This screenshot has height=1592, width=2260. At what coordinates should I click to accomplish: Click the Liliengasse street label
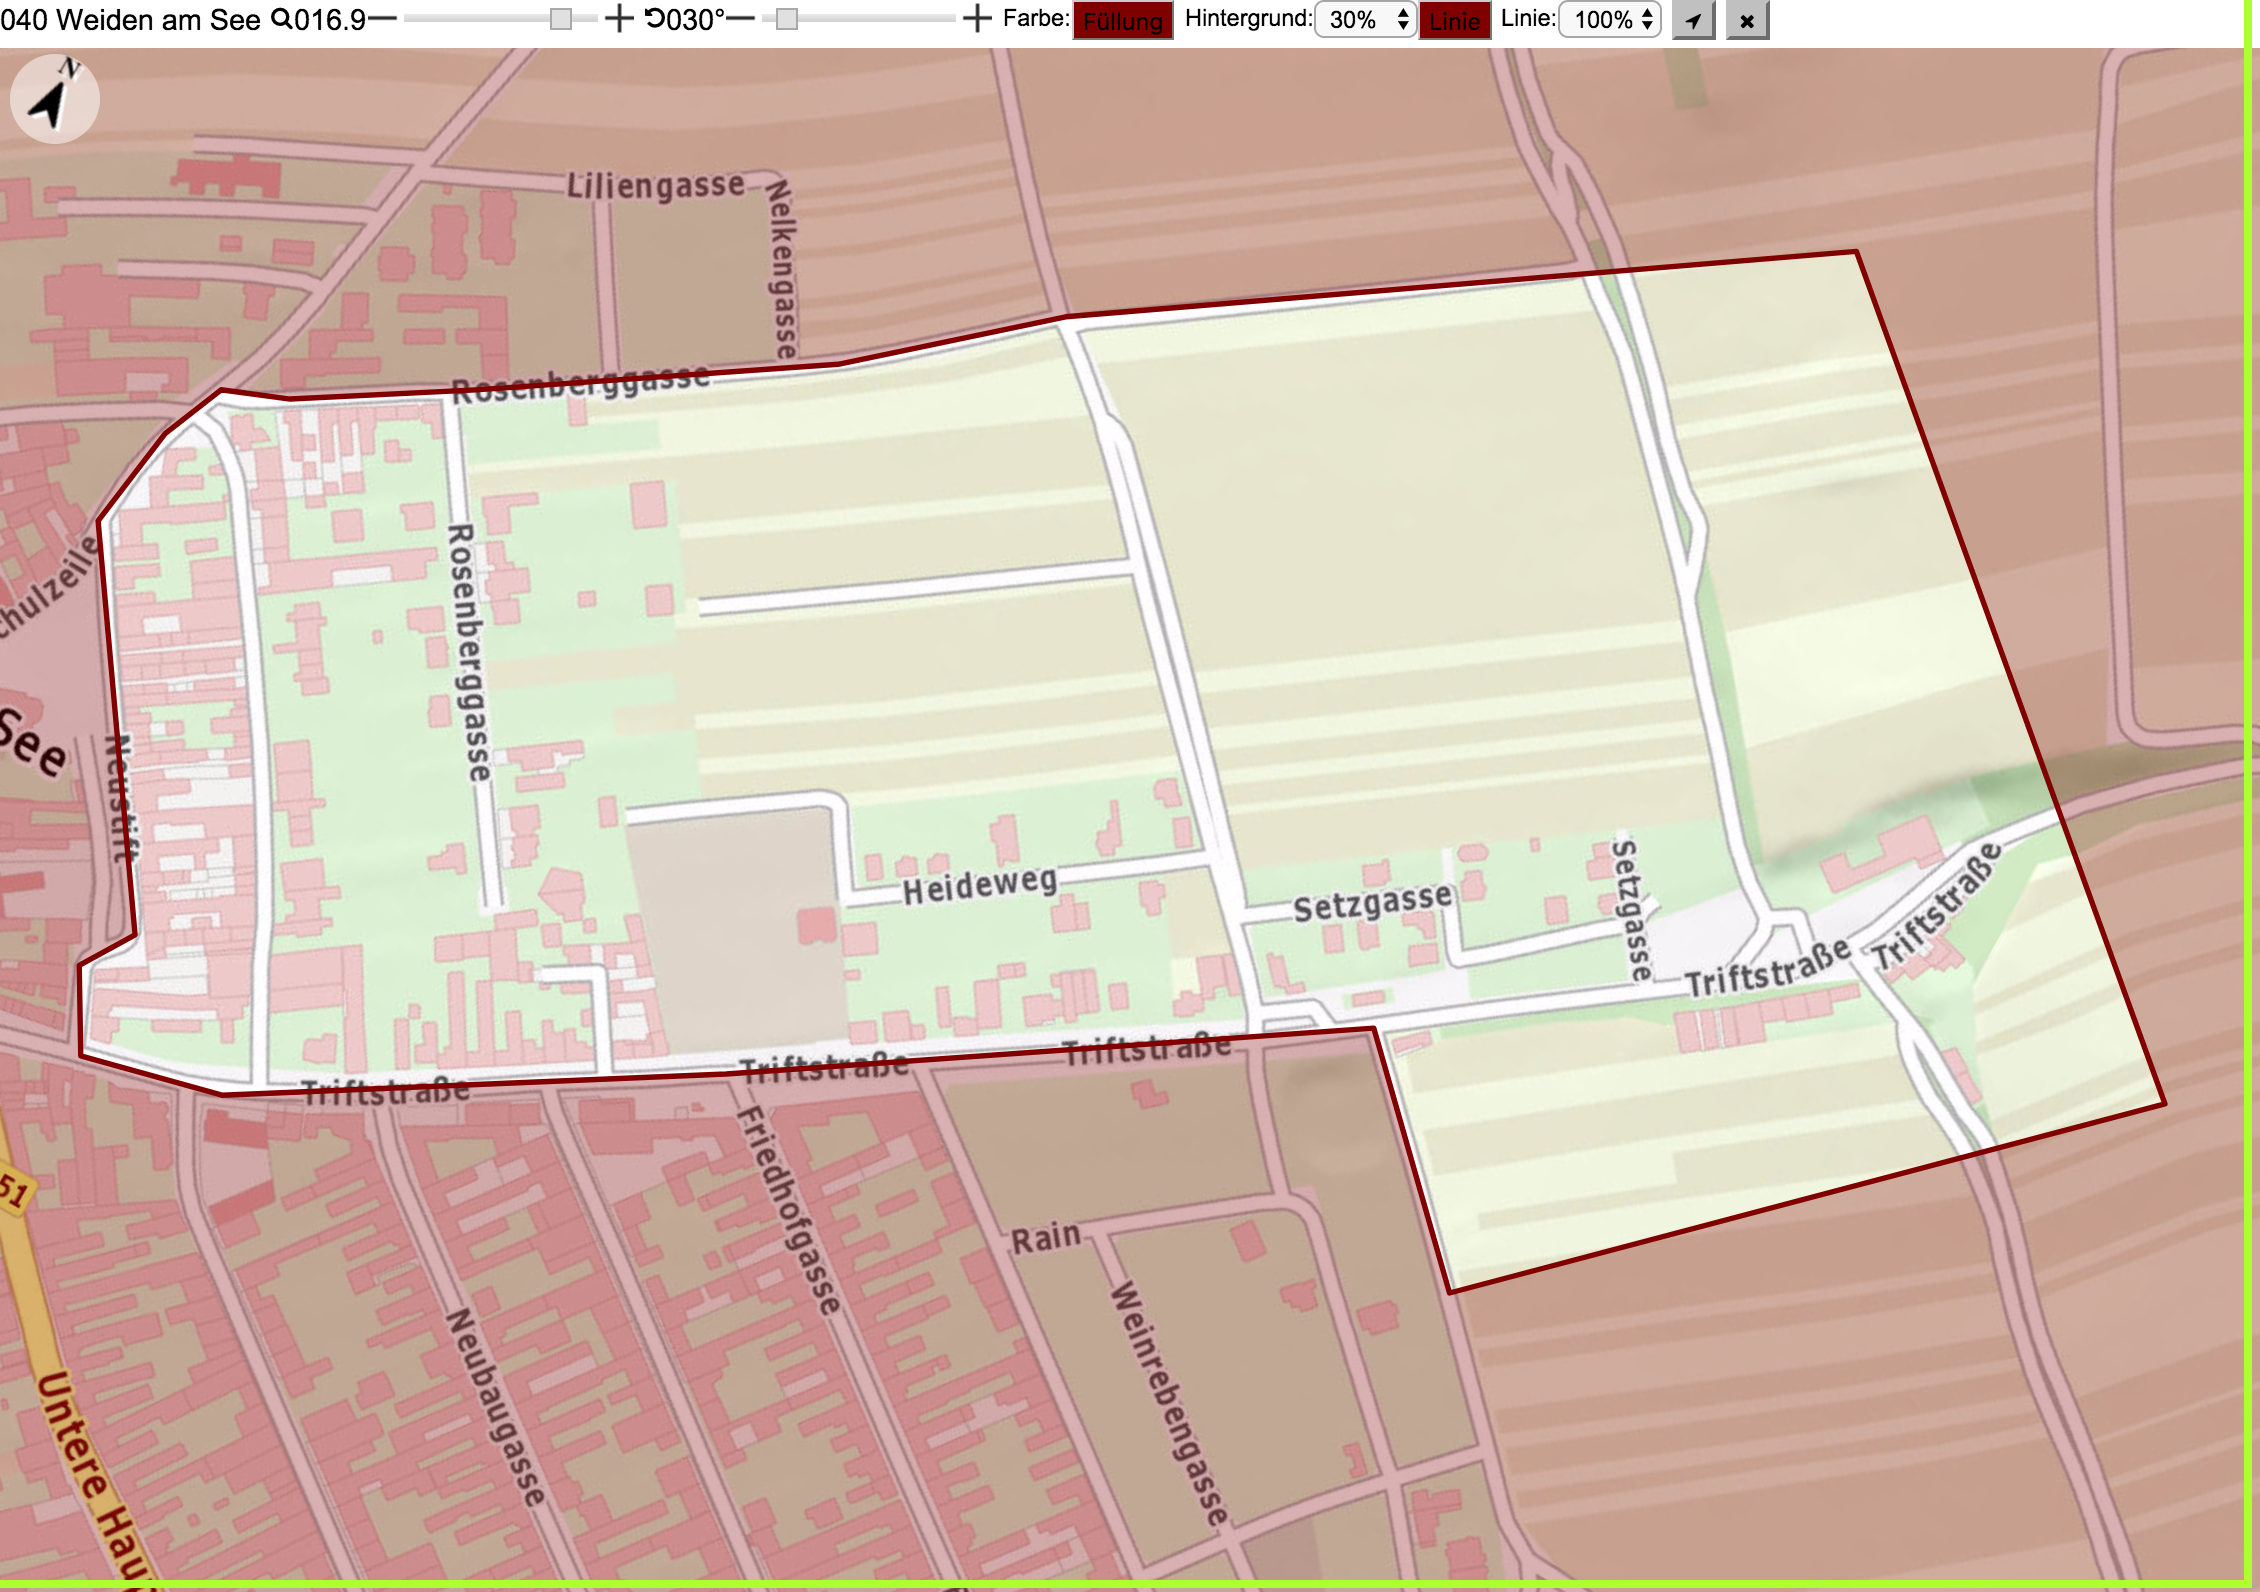656,186
